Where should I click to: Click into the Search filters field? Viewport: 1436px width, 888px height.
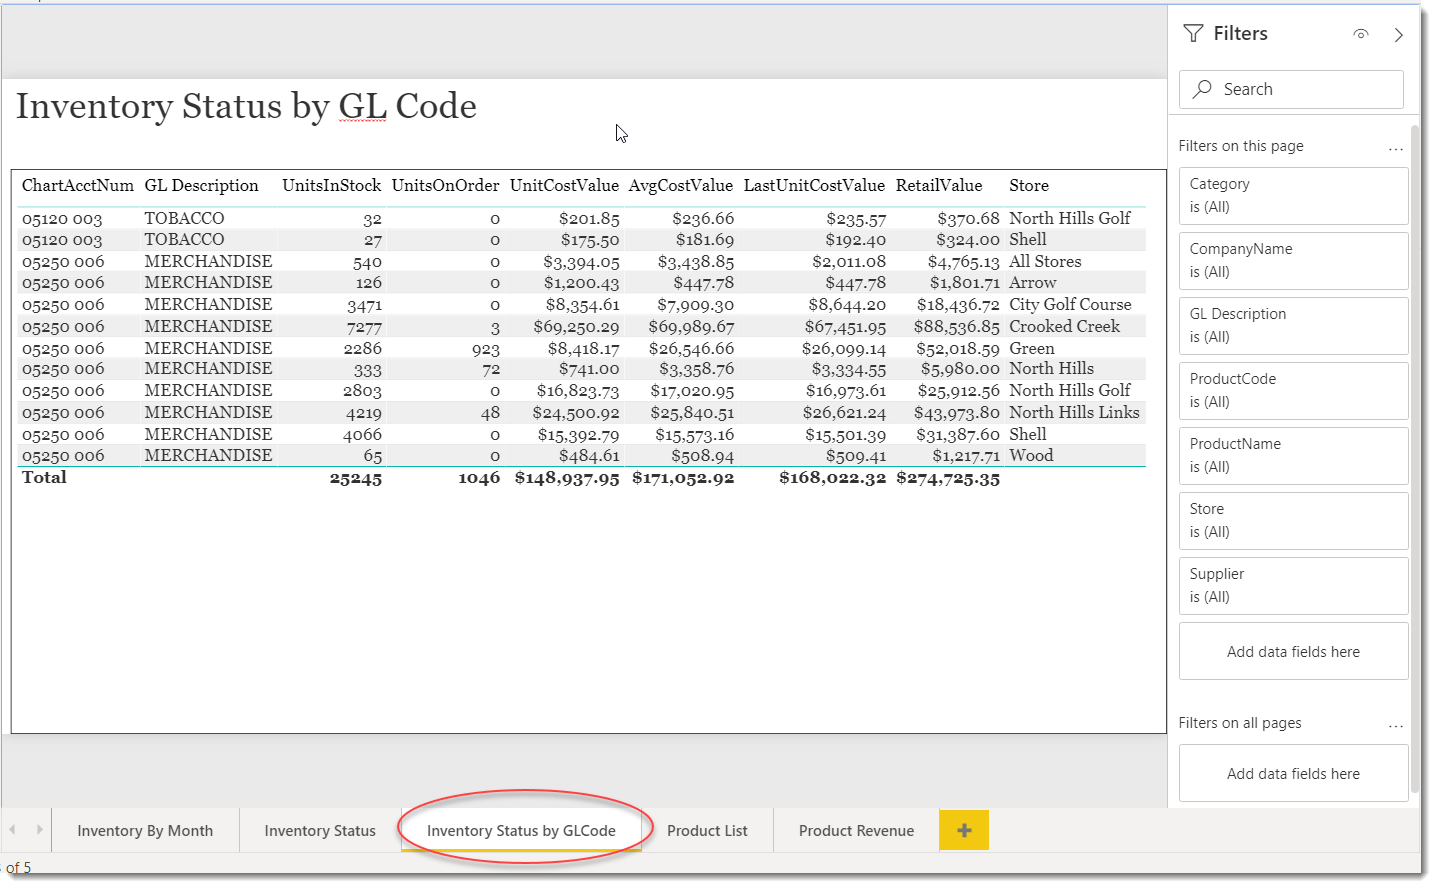point(1290,89)
